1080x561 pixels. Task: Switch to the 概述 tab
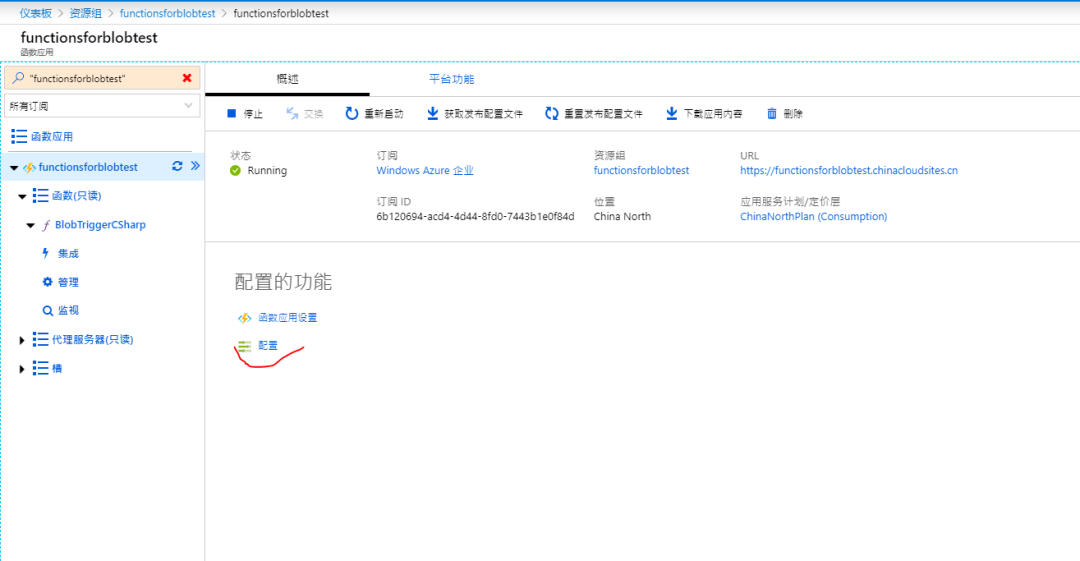click(x=287, y=79)
